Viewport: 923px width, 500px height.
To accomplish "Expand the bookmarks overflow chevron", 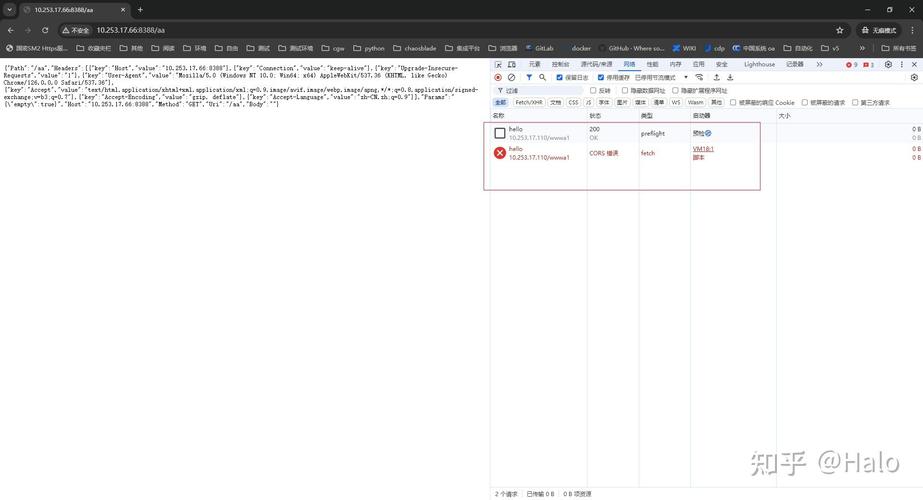I will click(862, 48).
